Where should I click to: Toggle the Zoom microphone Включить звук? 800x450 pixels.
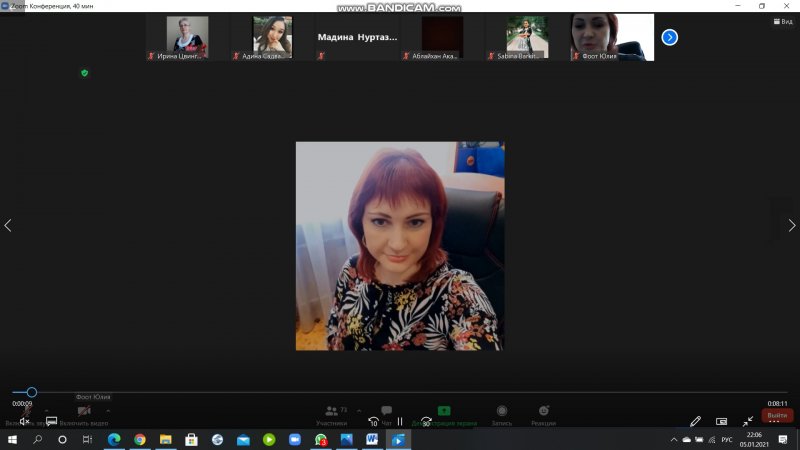pyautogui.click(x=26, y=415)
